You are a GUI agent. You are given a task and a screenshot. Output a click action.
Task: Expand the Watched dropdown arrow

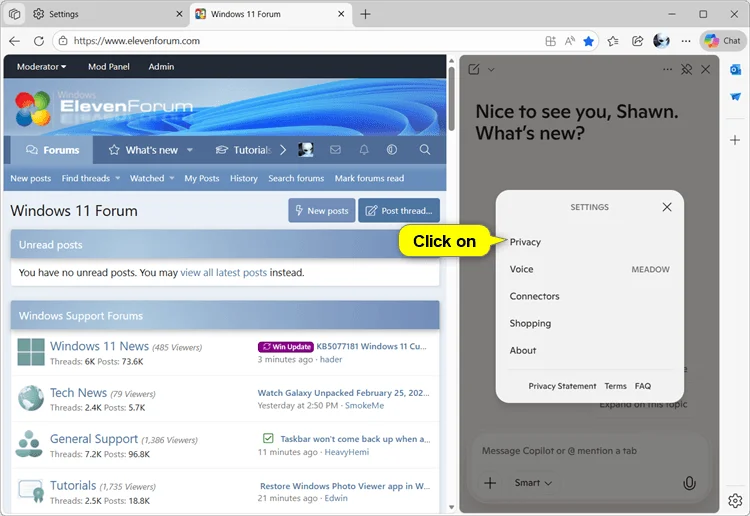pos(172,178)
